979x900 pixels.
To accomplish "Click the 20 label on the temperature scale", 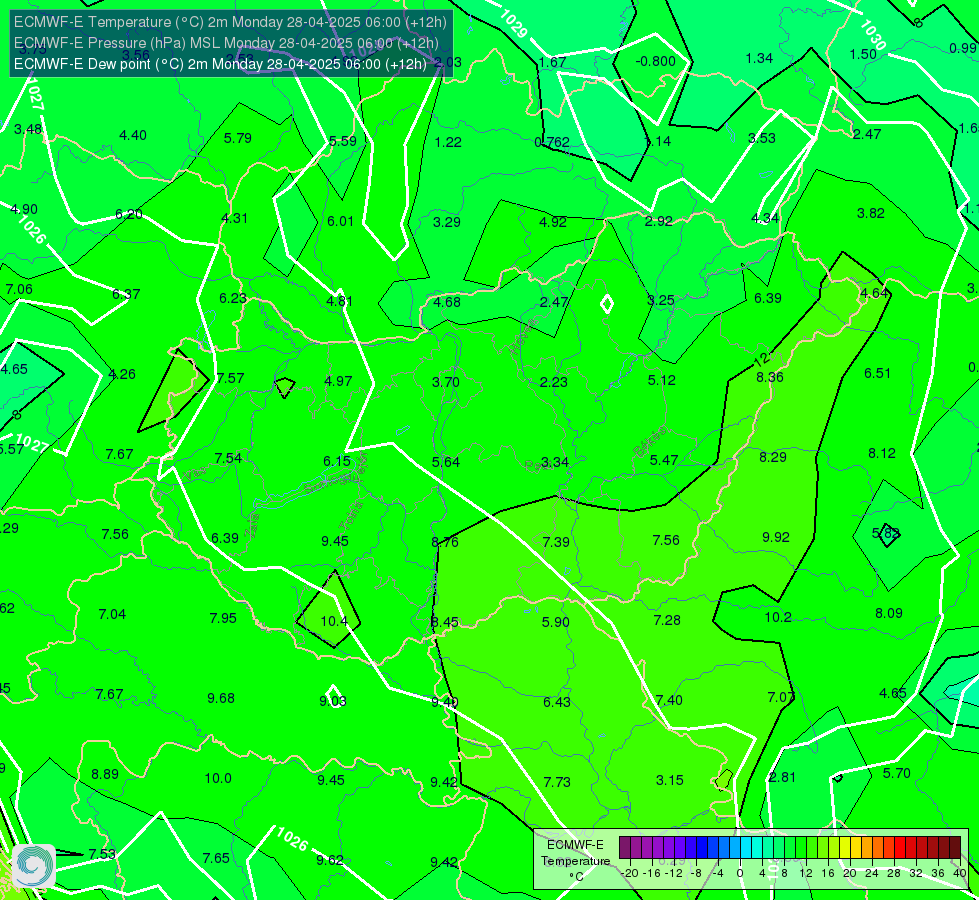I will (850, 873).
